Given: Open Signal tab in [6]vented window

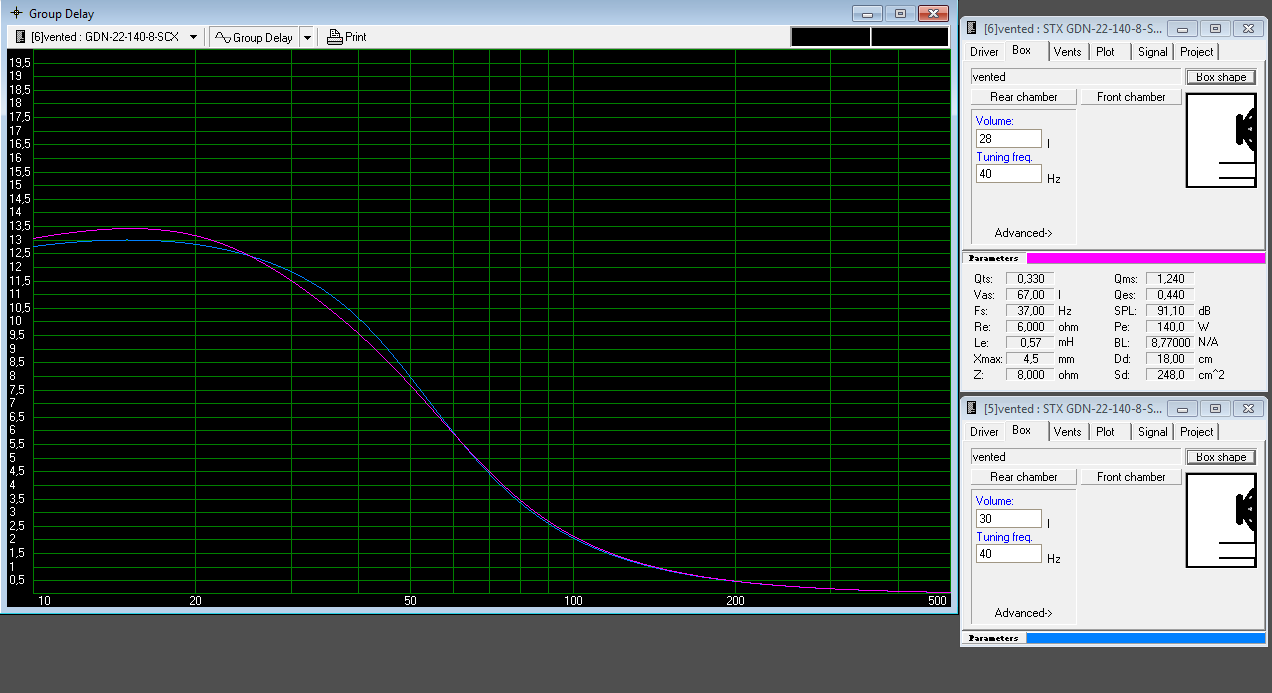Looking at the screenshot, I should pyautogui.click(x=1152, y=52).
